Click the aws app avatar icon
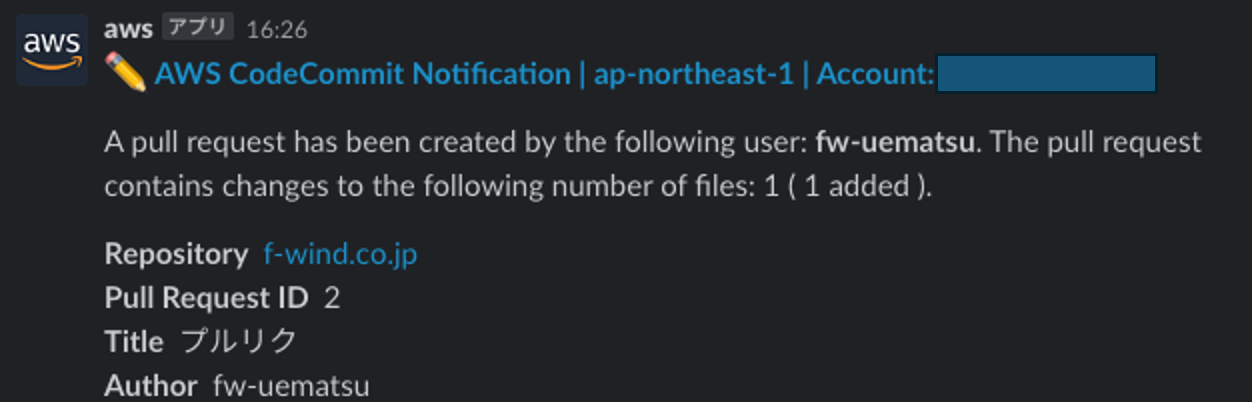1252x402 pixels. 52,50
